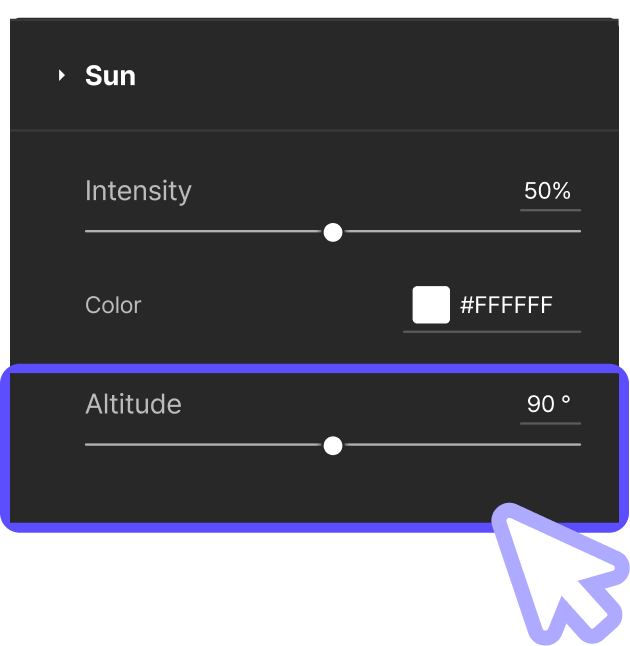630x646 pixels.
Task: Click the Altitude label text
Action: (x=133, y=404)
